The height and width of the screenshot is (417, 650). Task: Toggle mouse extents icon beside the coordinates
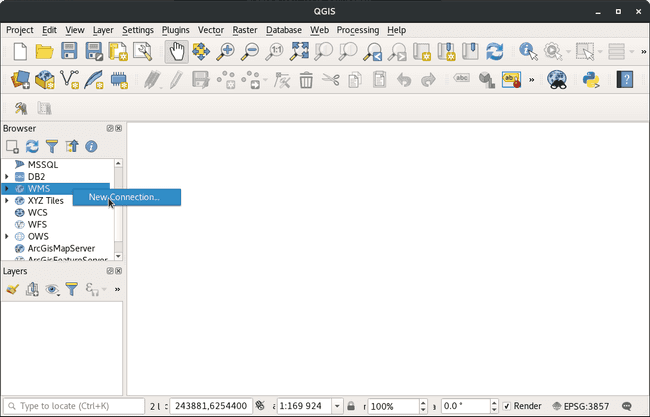pyautogui.click(x=260, y=405)
